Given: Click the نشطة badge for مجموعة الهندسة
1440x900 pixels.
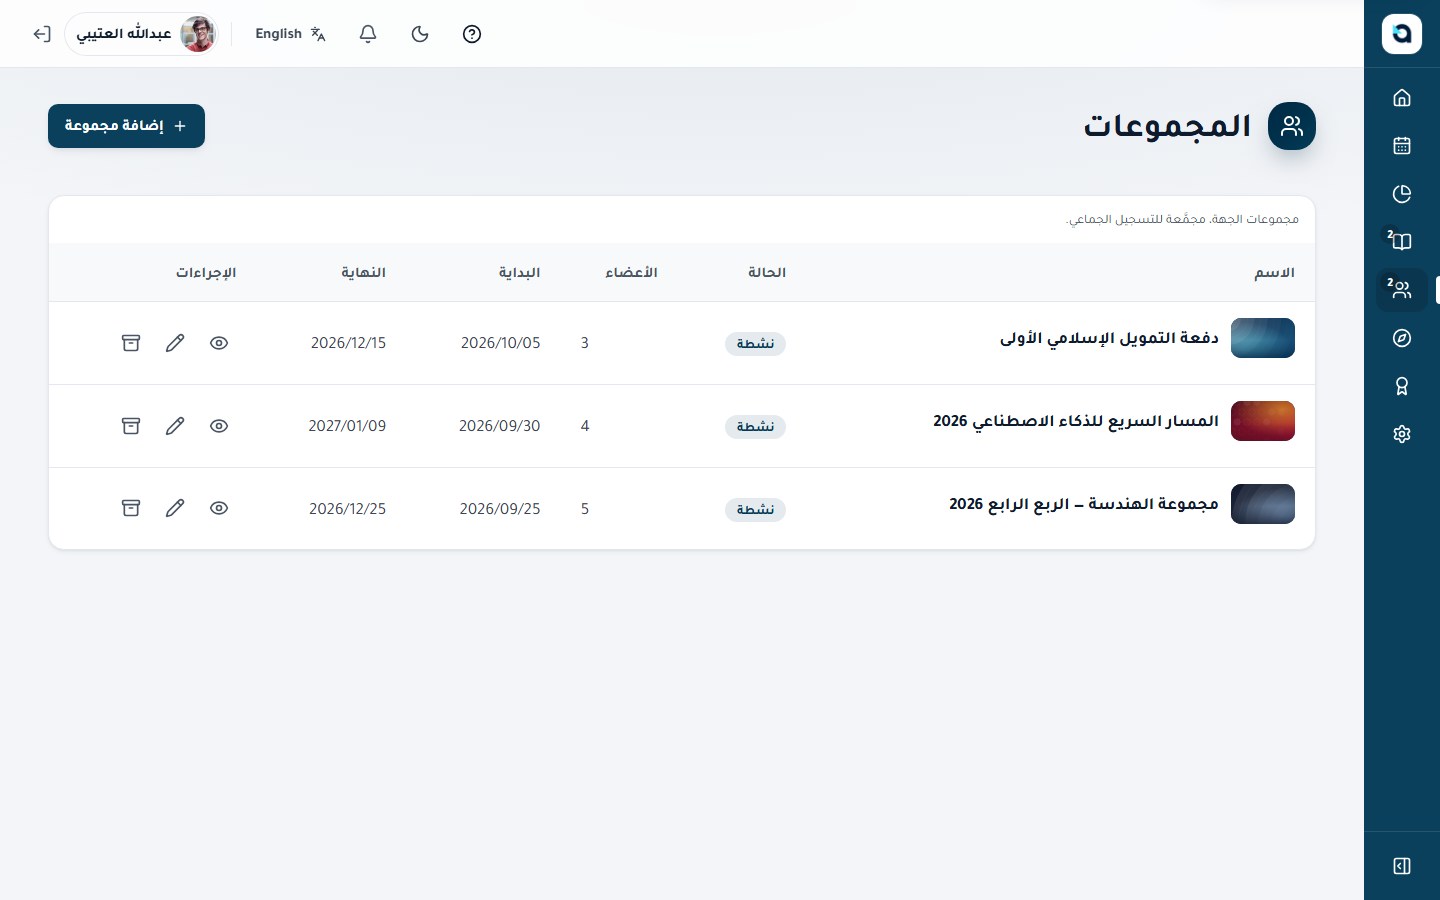Looking at the screenshot, I should pos(755,510).
